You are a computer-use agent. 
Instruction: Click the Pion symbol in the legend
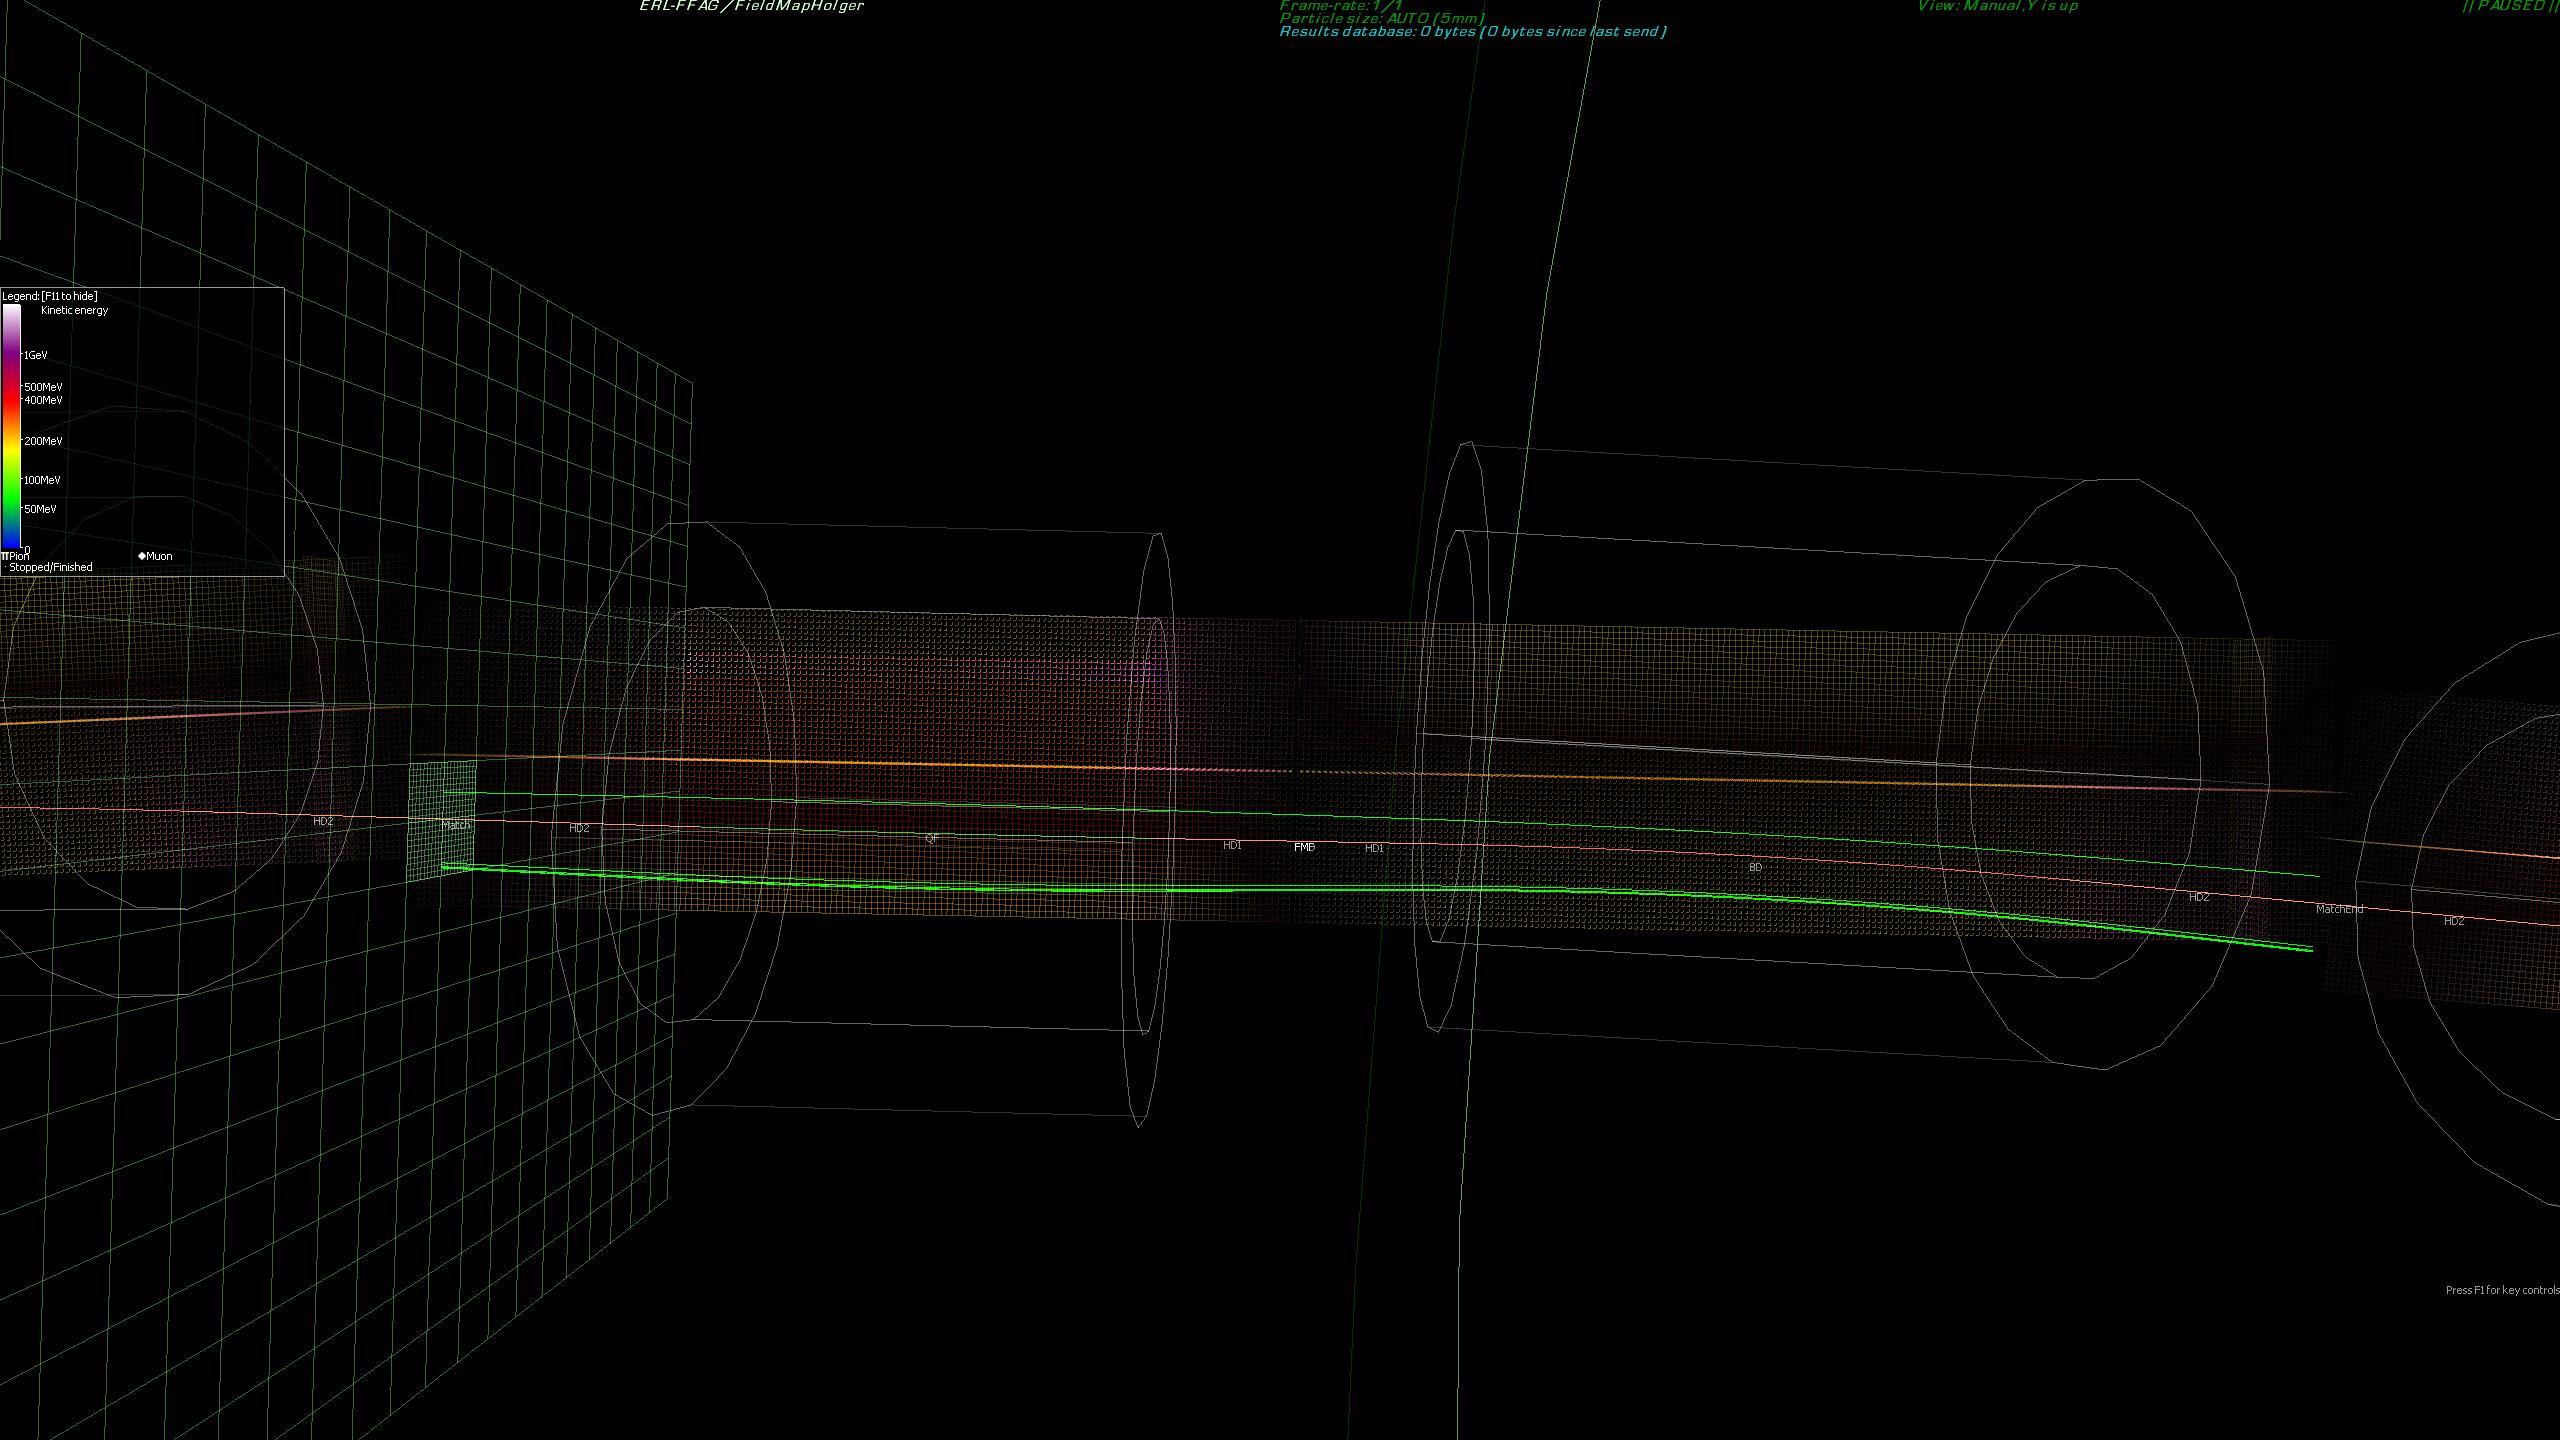coord(5,556)
